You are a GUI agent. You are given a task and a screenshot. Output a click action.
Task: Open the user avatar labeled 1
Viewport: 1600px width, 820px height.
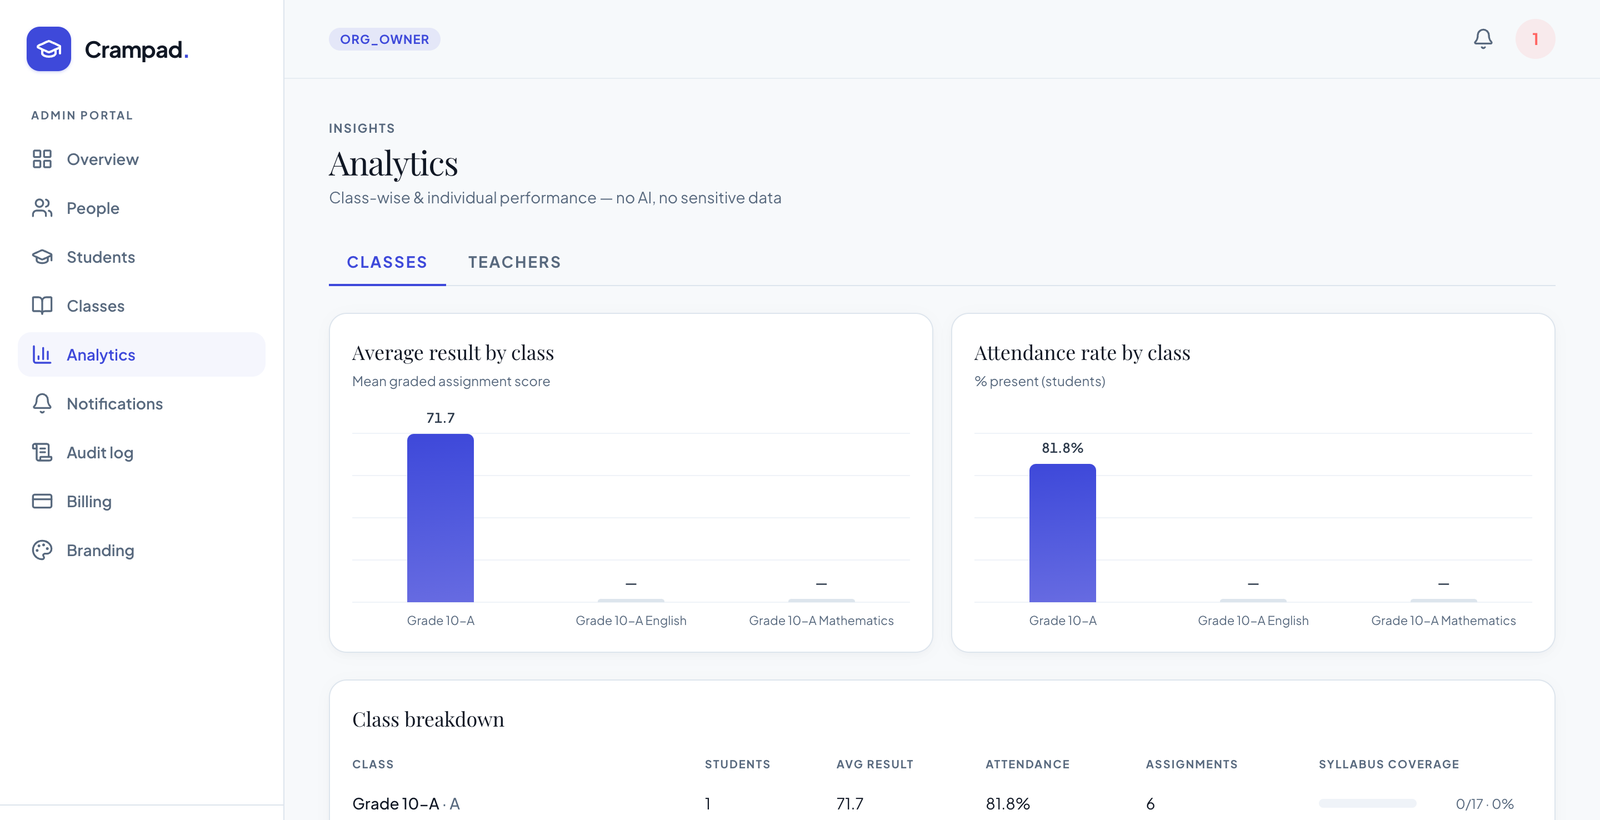tap(1535, 39)
